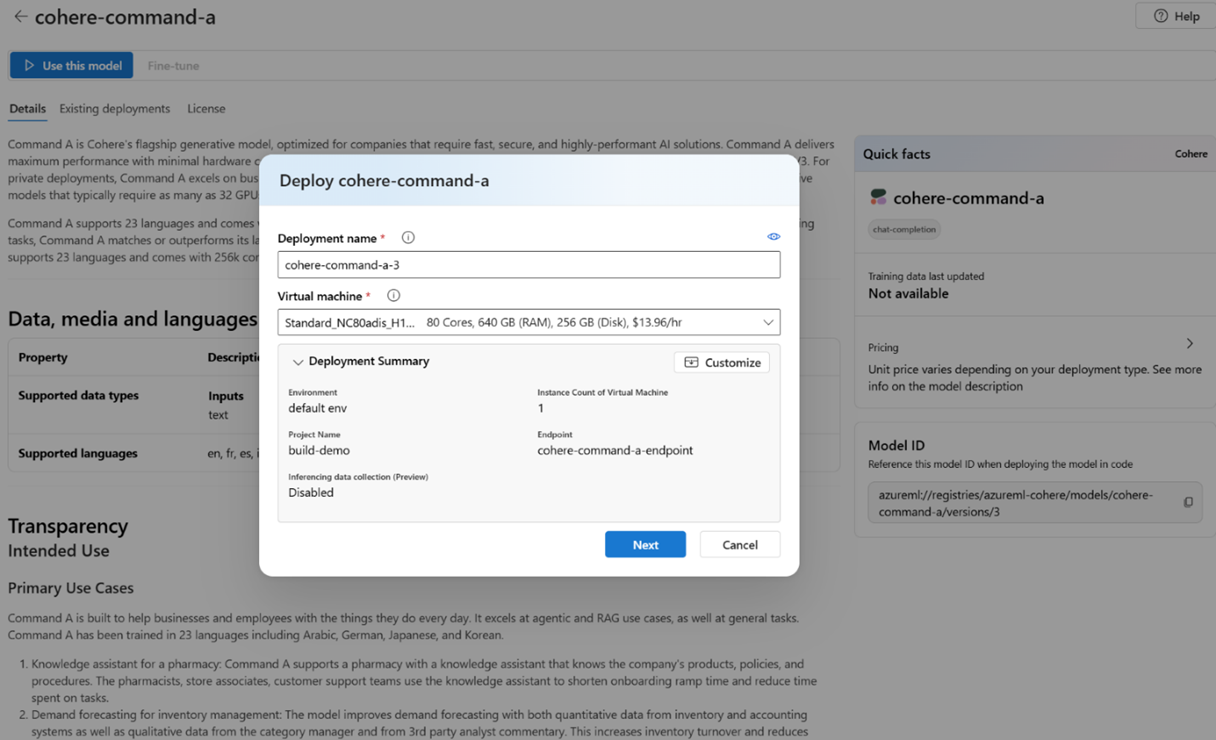1216x740 pixels.
Task: Toggle the eye icon above Deployment name field
Action: (773, 237)
